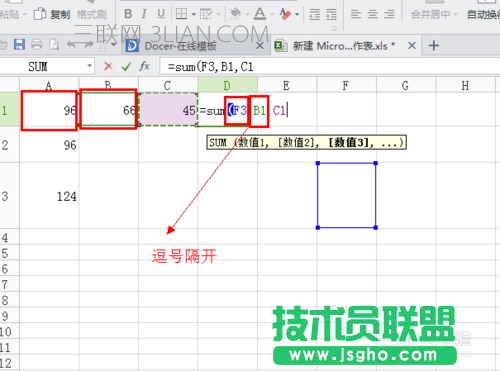This screenshot has height=371, width=500.
Task: Toggle 自动换行 wrap text
Action: pos(483,14)
